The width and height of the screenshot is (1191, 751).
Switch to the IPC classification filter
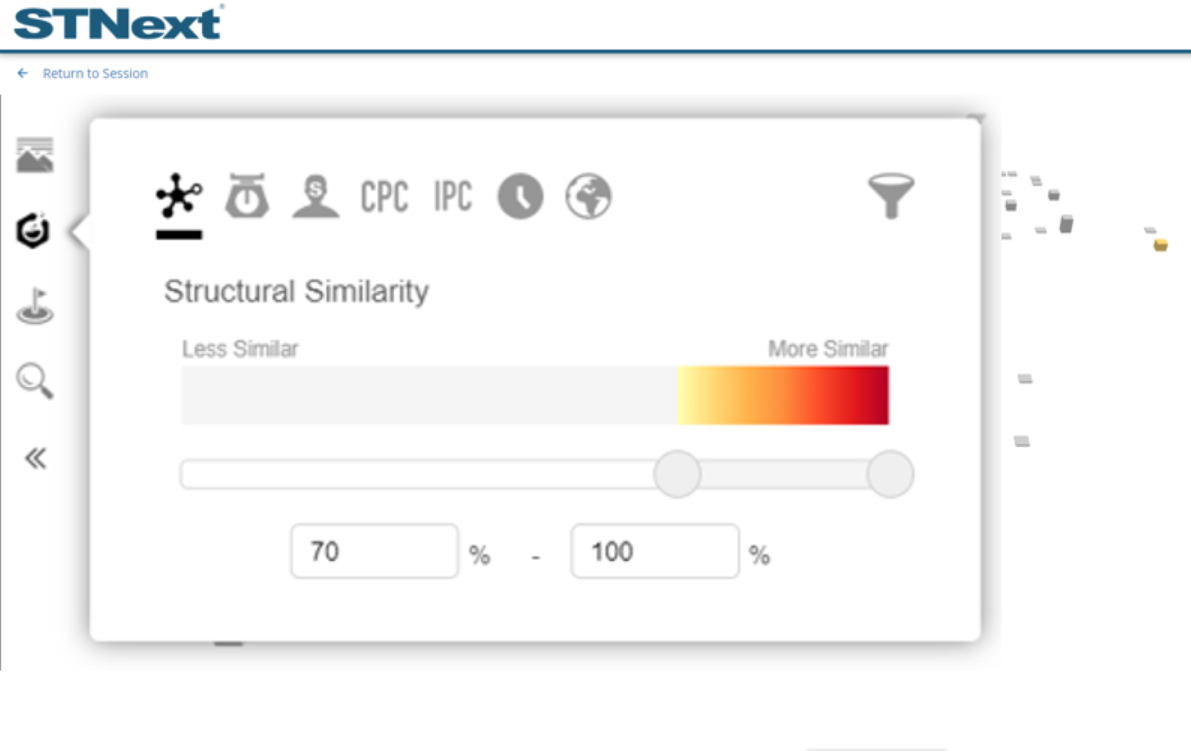(452, 197)
